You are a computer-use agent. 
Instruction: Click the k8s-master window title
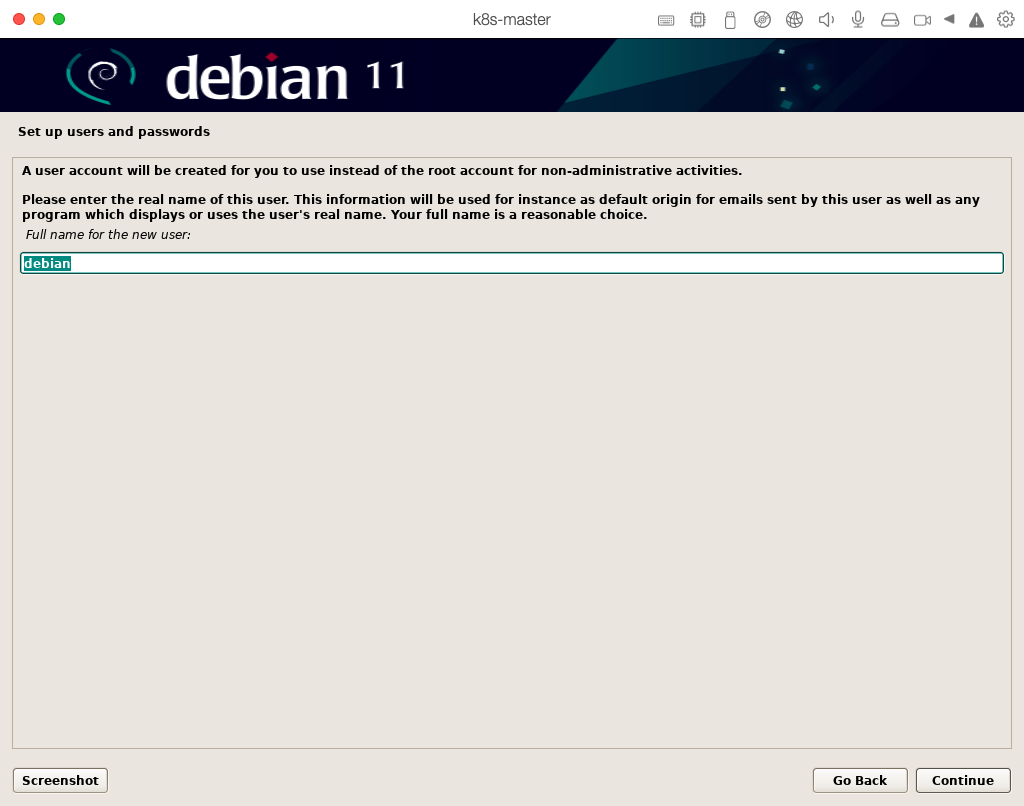tap(511, 20)
